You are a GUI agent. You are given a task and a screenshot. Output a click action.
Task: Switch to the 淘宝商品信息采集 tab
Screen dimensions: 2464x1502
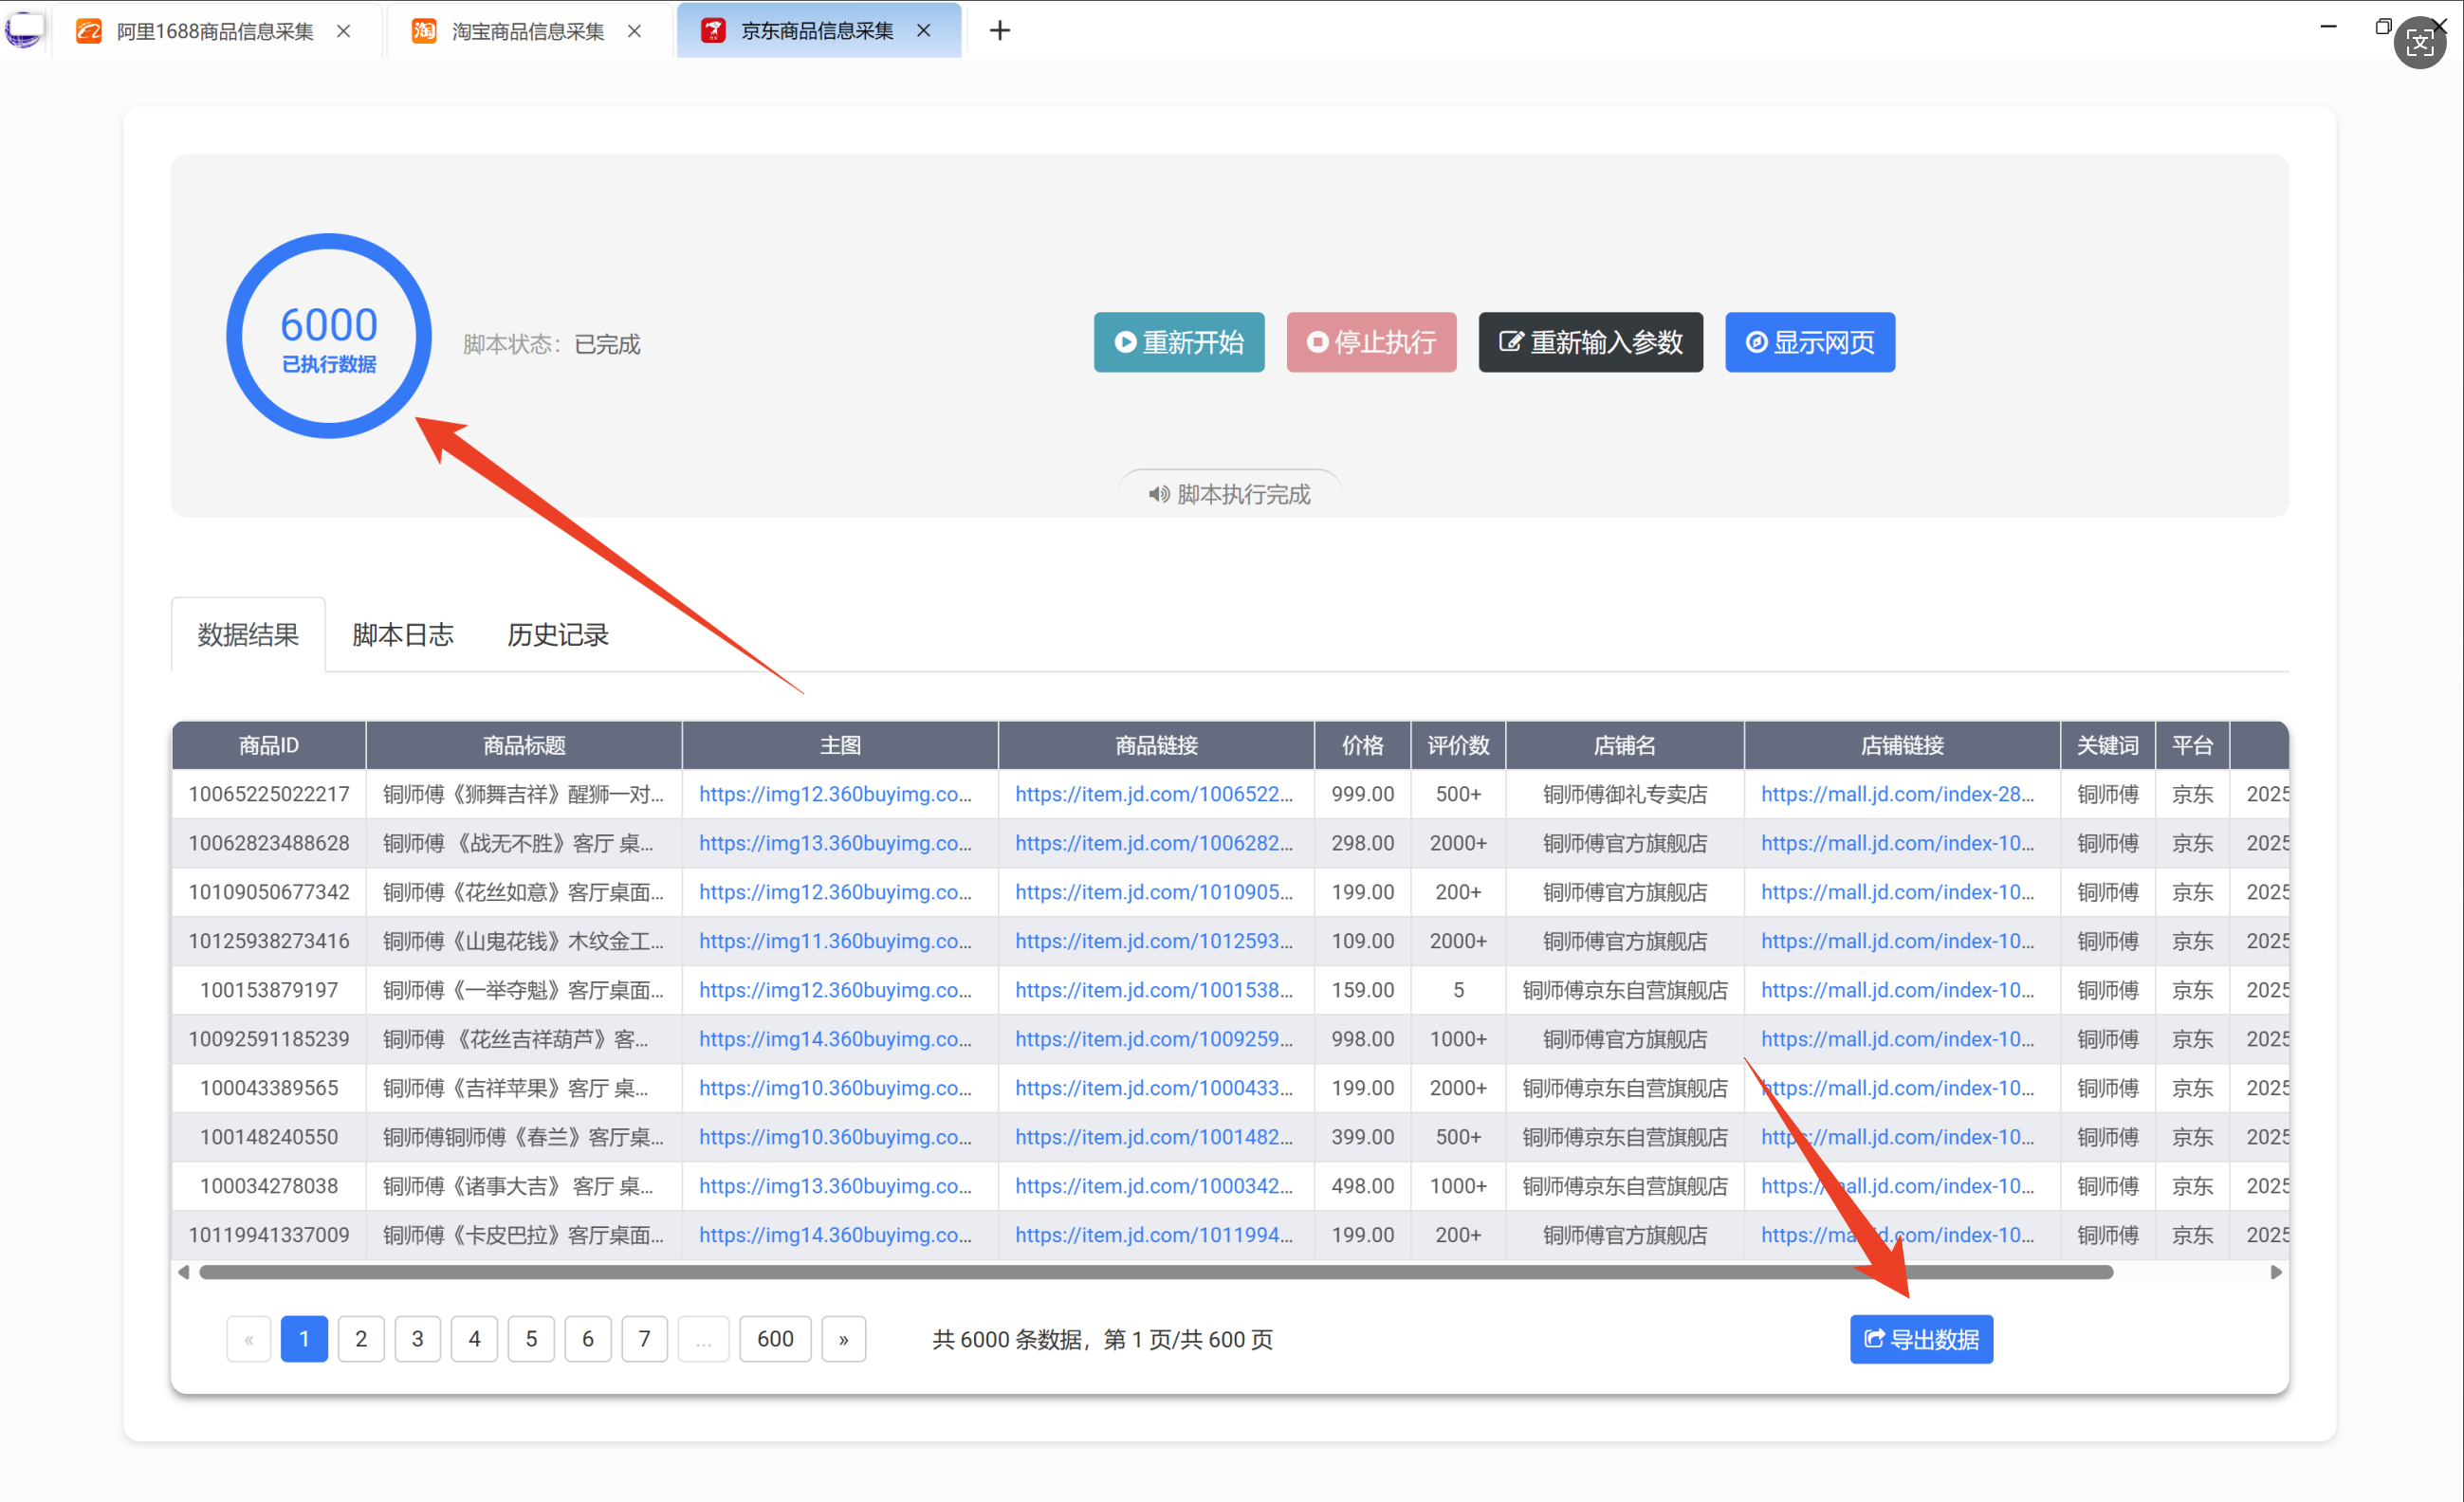coord(527,31)
